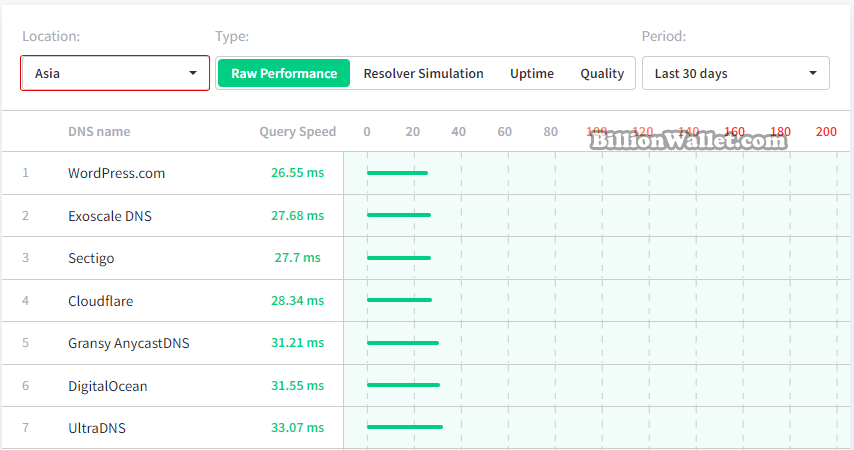Click Sectigo's green speed bar

[x=399, y=258]
